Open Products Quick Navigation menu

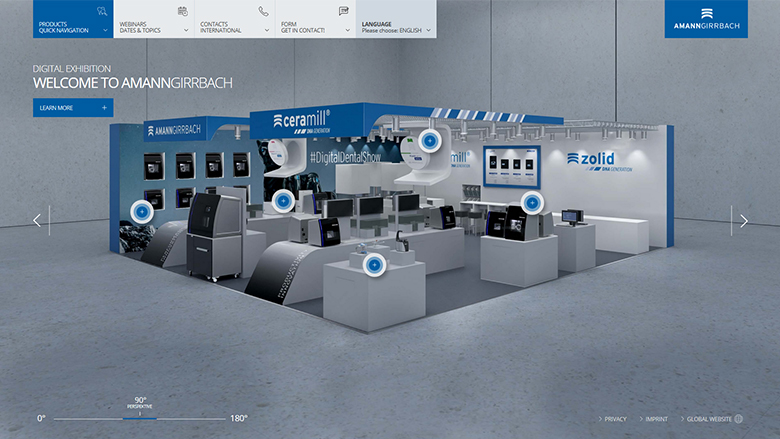pos(73,19)
